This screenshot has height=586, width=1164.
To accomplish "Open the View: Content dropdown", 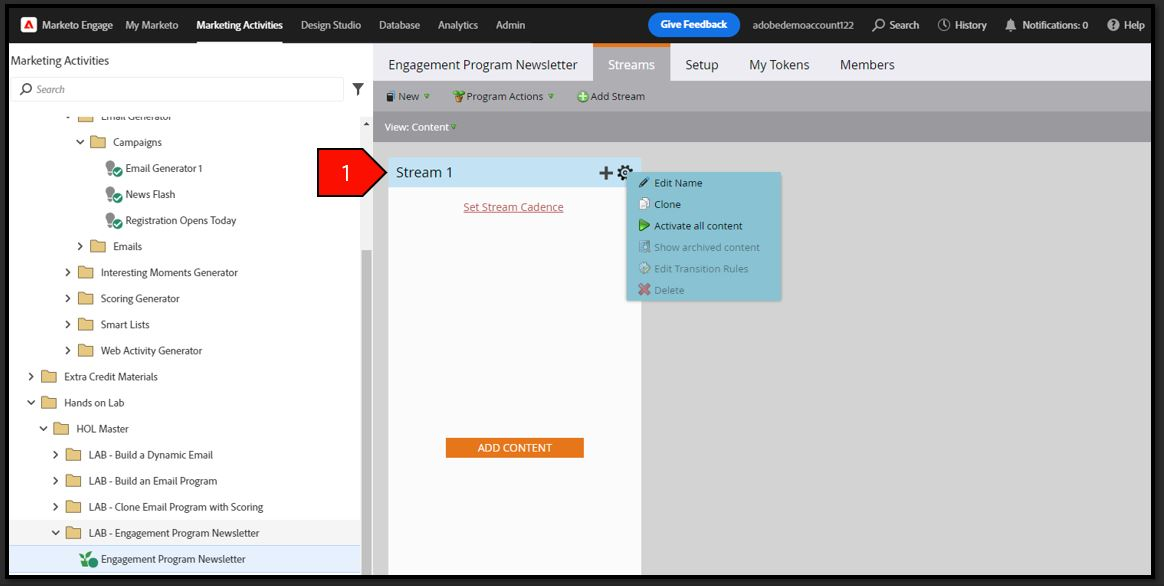I will 420,127.
